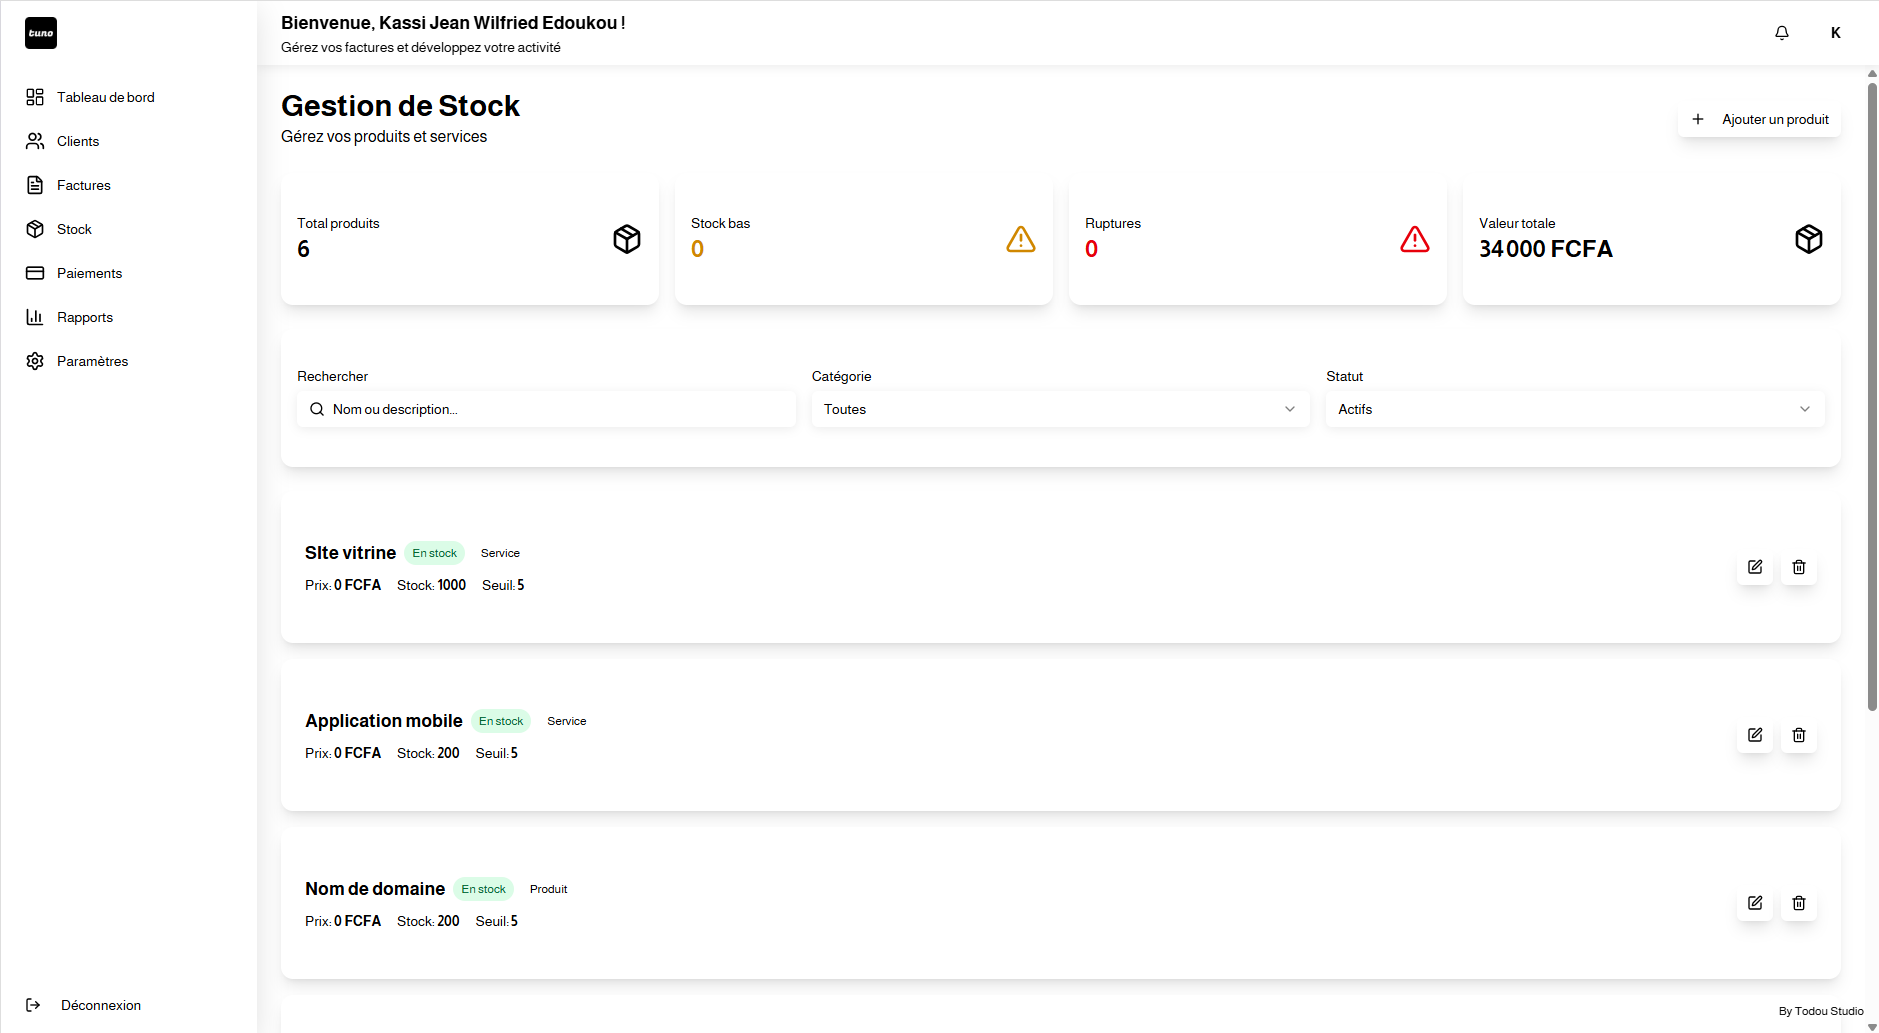Switch to the Factures section
Screen dimensions: 1879x1033
(84, 185)
